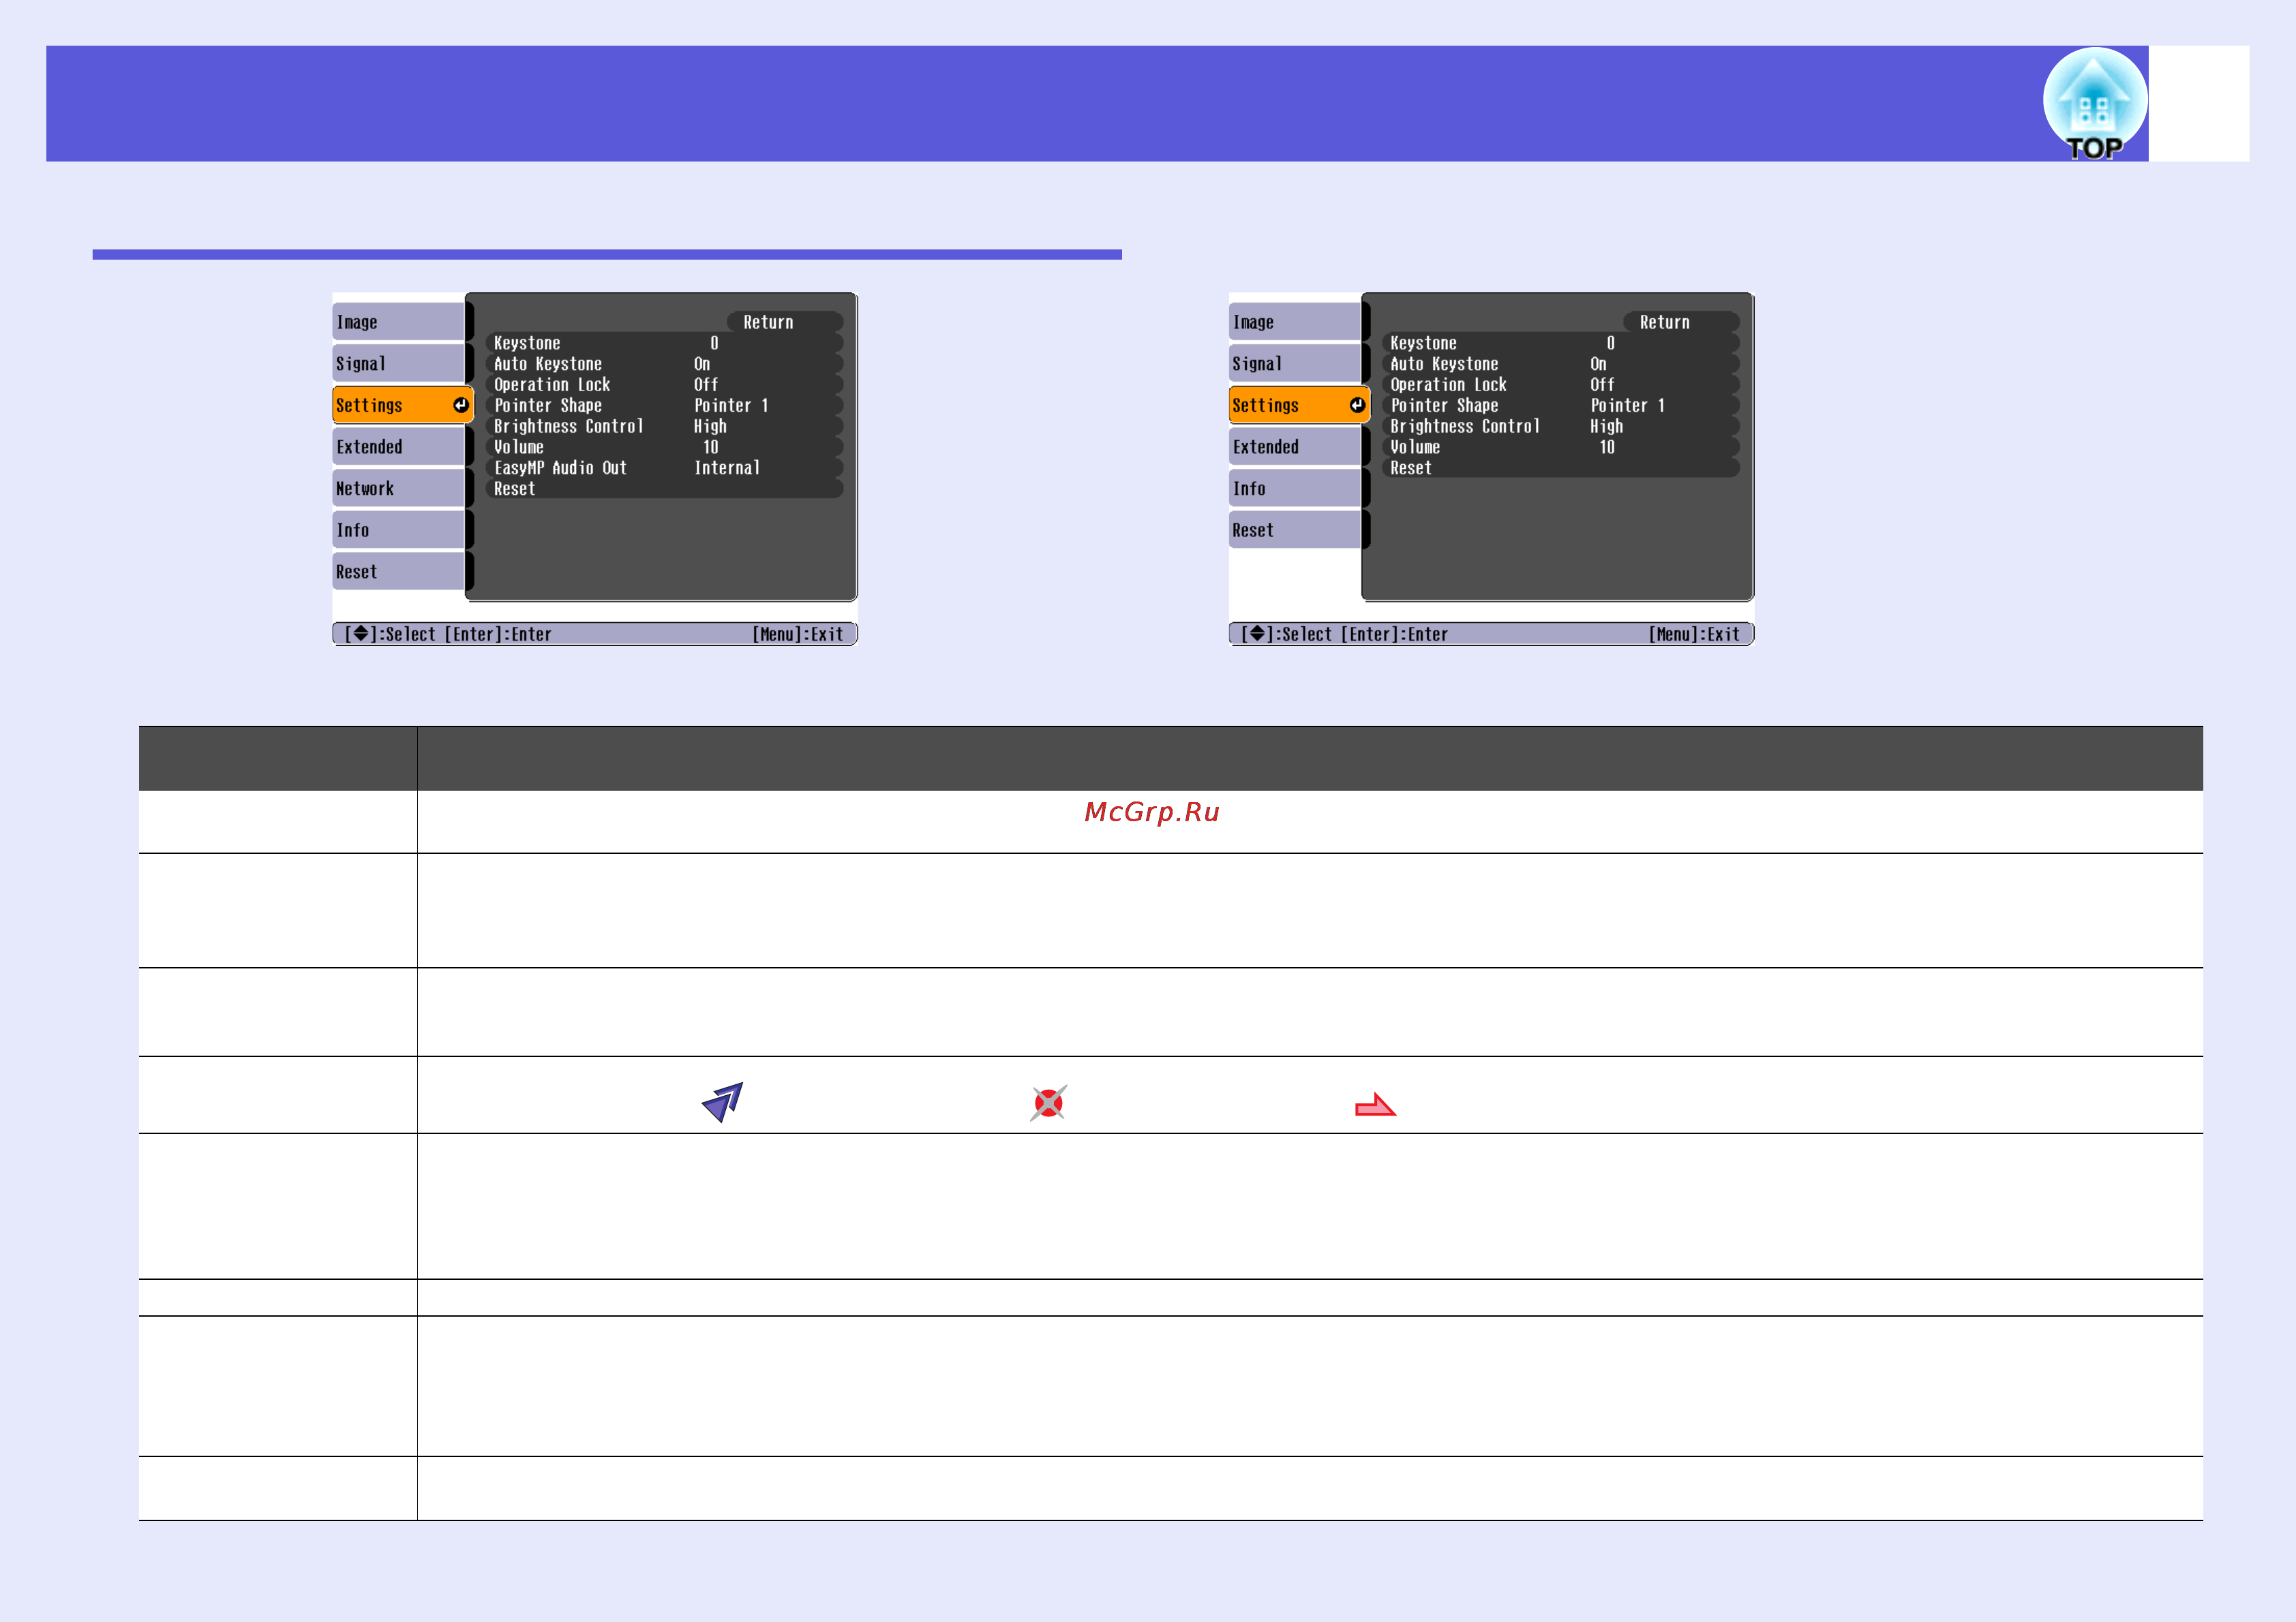Select Operation Lock row in right panel
The width and height of the screenshot is (2296, 1622).
(x=1560, y=384)
